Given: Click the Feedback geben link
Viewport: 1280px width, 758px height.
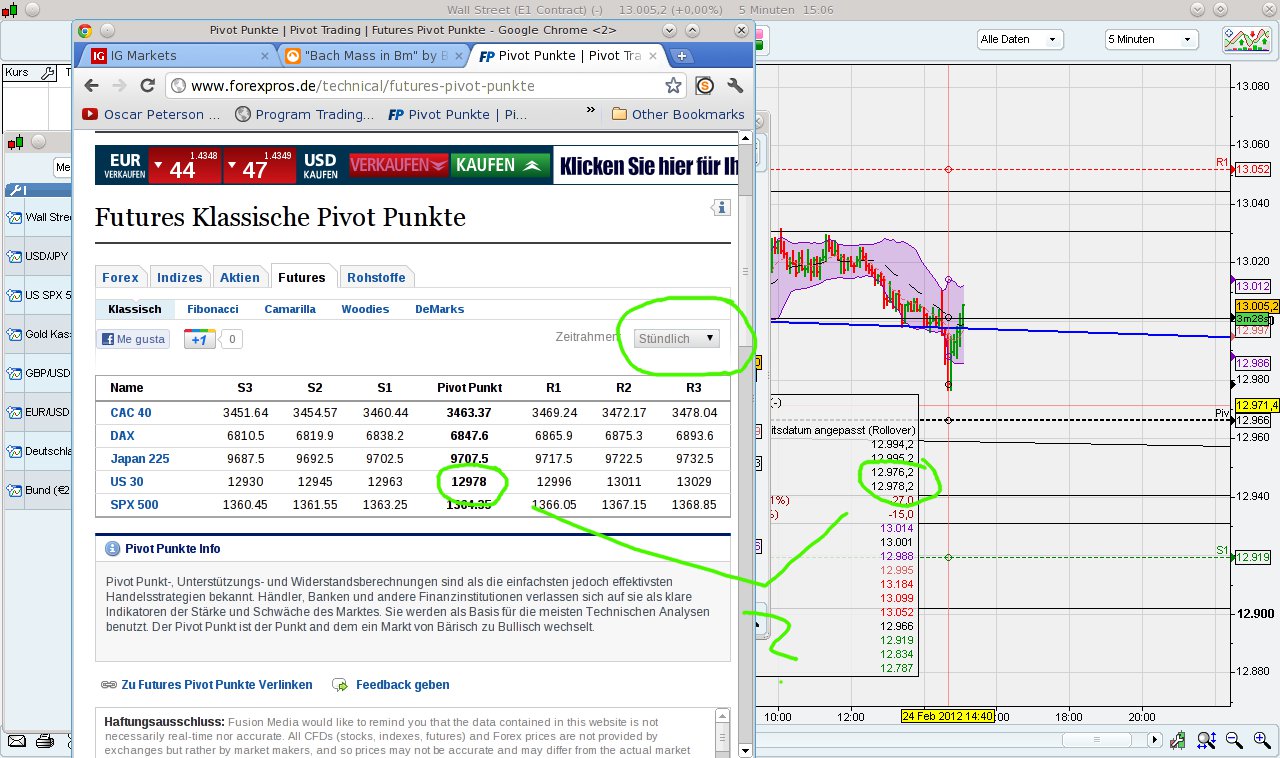Looking at the screenshot, I should click(x=400, y=685).
